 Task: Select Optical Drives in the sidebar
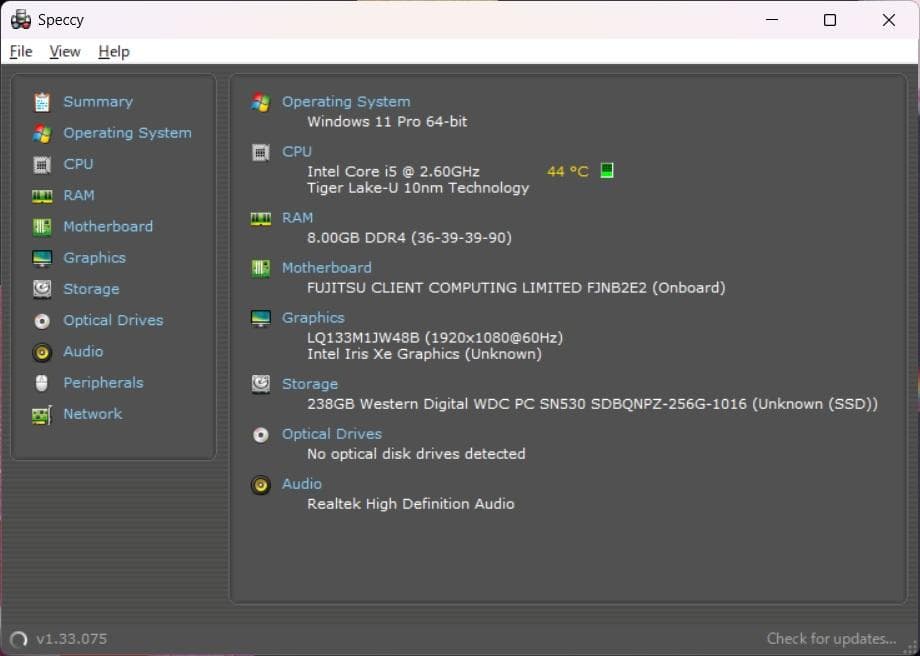[113, 320]
